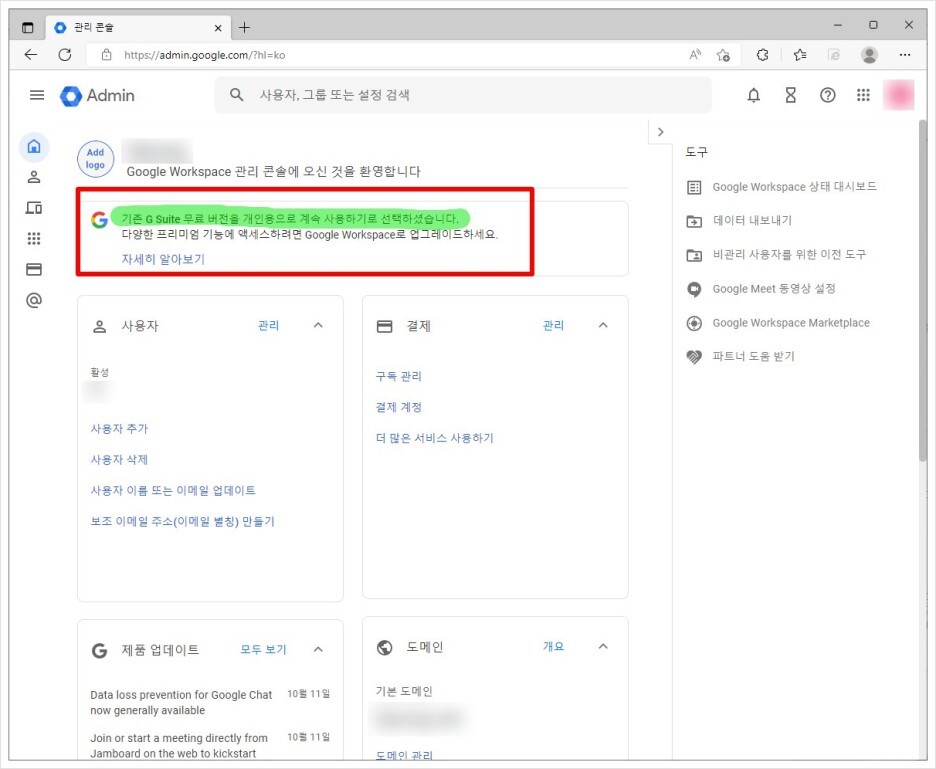Screen dimensions: 936x769
Task: Go to Home in the sidebar
Action: [34, 146]
